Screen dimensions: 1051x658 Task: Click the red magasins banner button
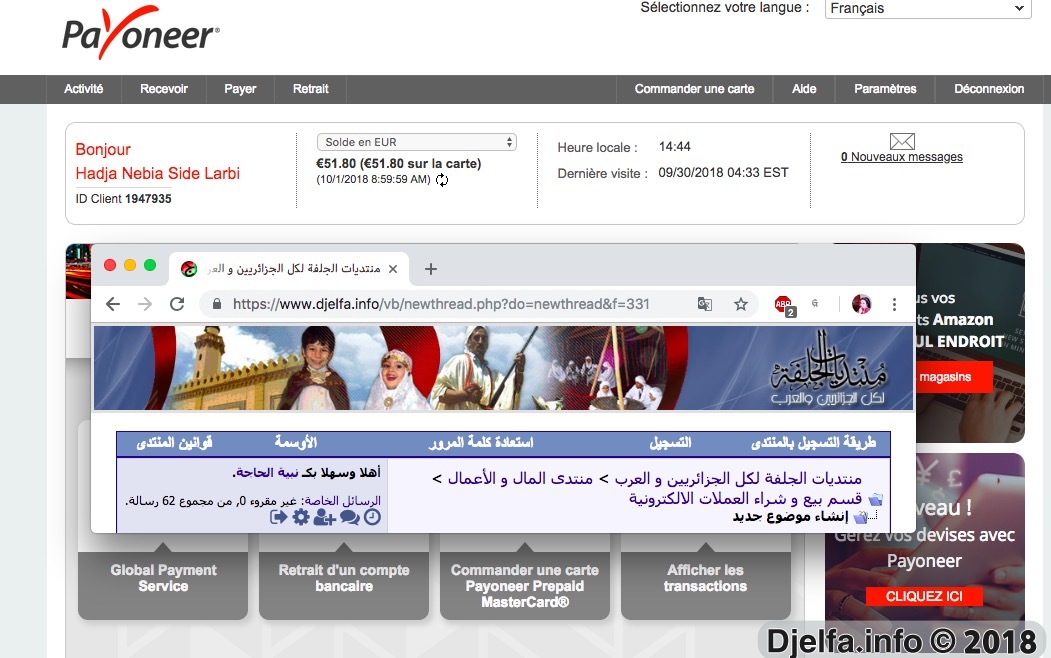952,377
